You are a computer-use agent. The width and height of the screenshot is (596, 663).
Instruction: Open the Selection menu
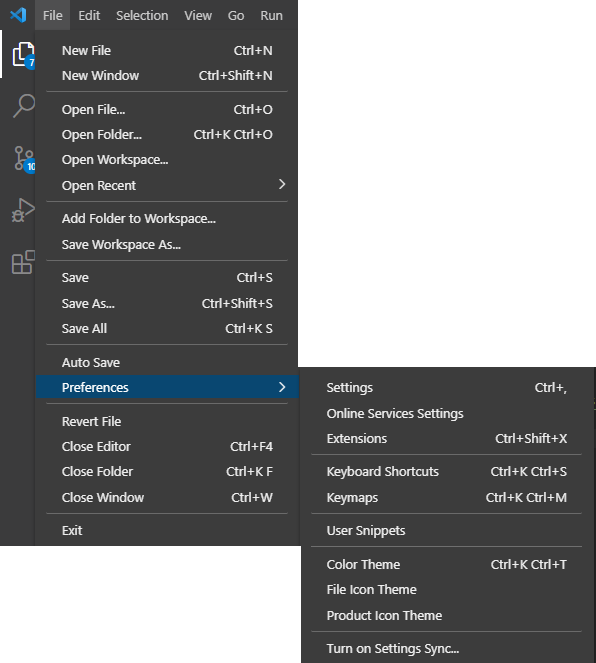tap(142, 15)
